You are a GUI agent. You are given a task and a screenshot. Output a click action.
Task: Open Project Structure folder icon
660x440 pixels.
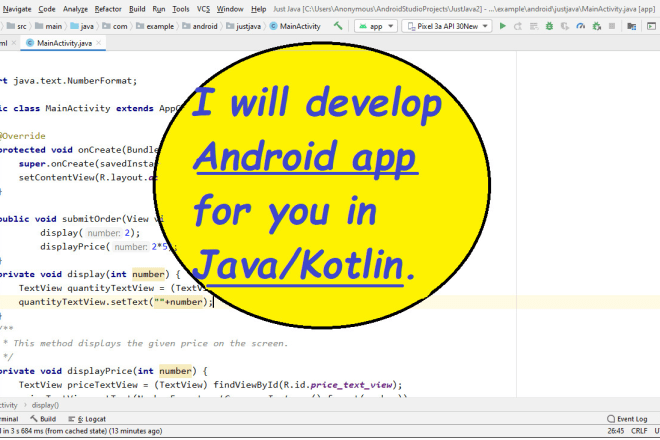pos(631,26)
